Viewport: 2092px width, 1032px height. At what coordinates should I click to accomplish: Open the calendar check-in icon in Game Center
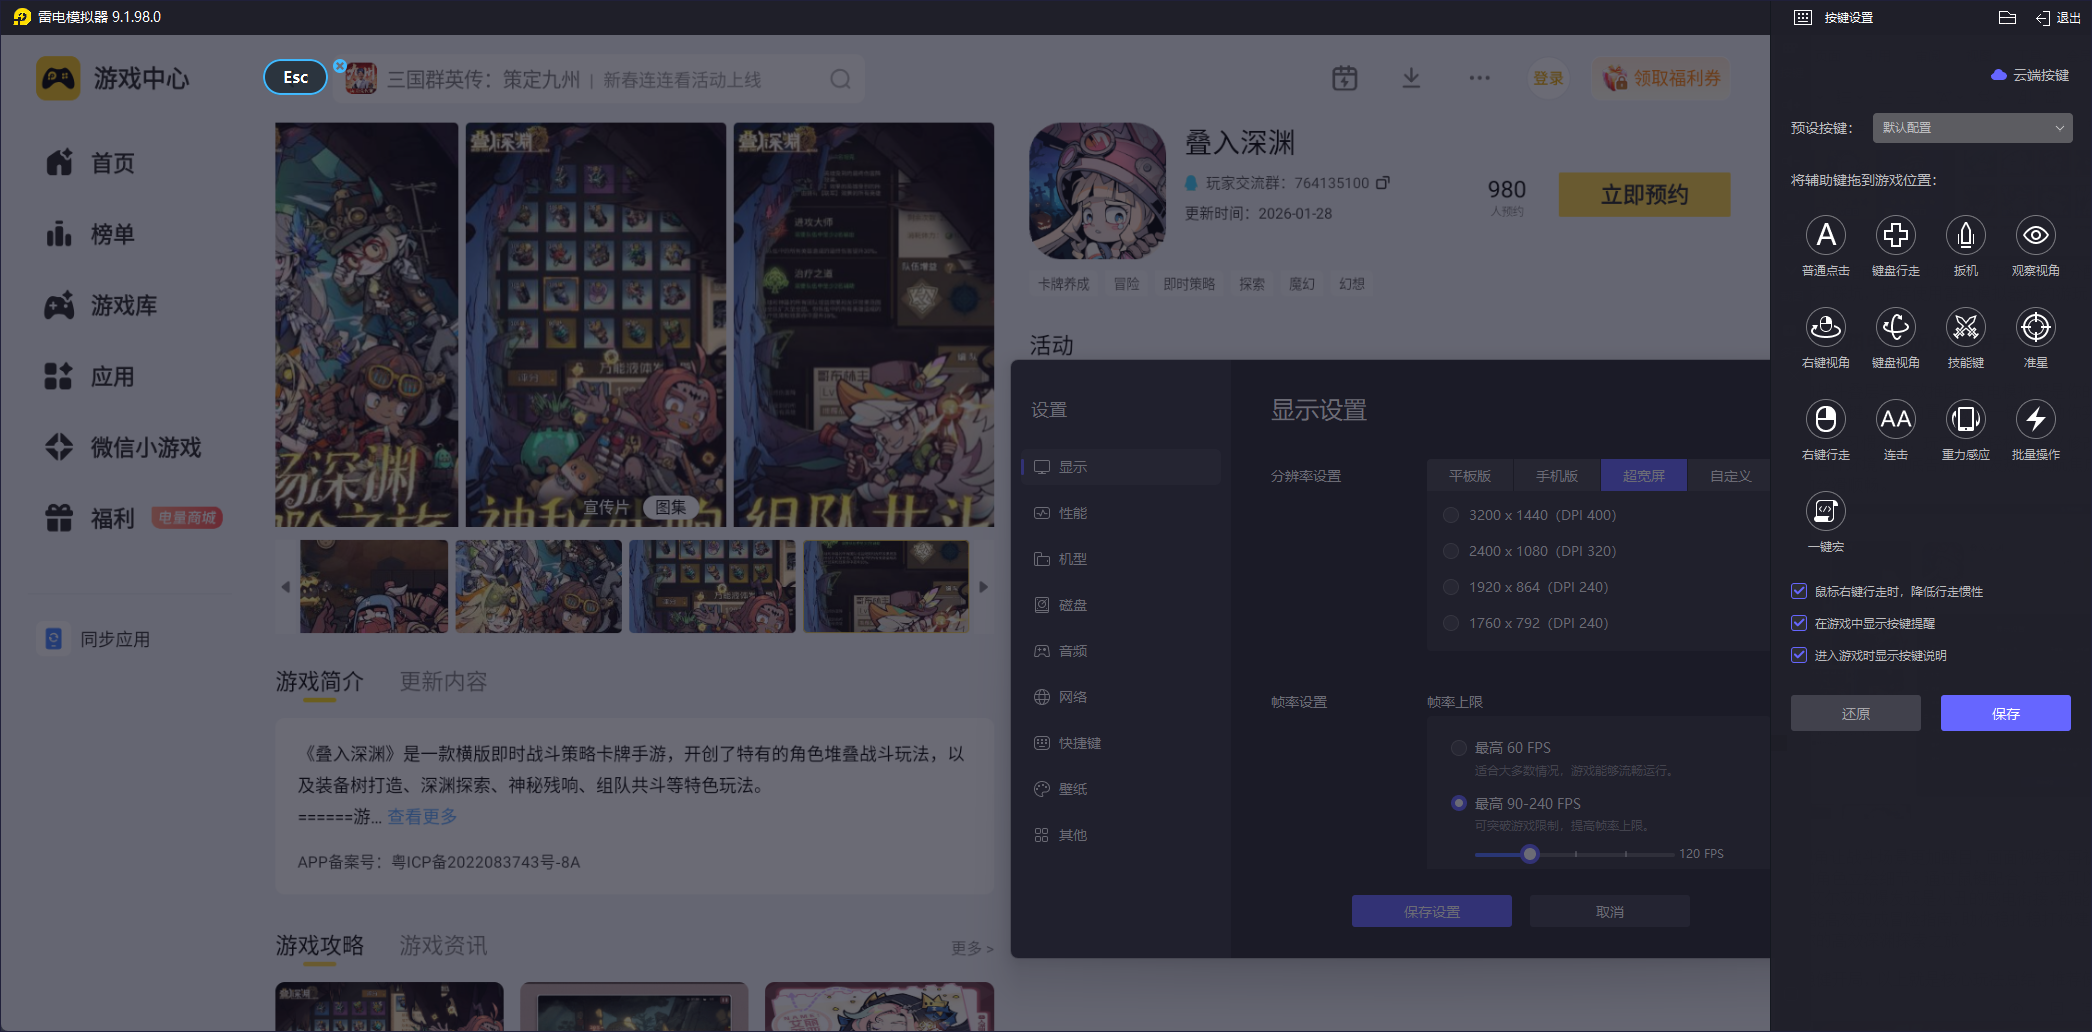click(1345, 78)
